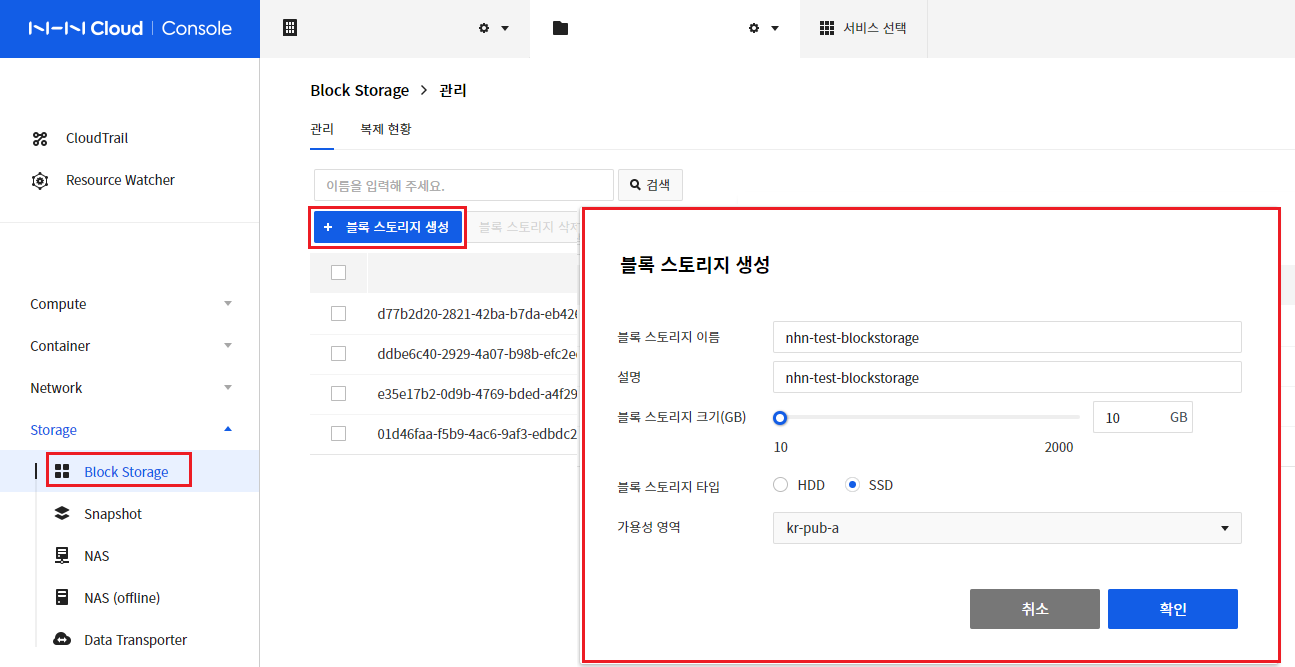Click the 설명 description input field
This screenshot has height=667, width=1295.
click(1007, 377)
